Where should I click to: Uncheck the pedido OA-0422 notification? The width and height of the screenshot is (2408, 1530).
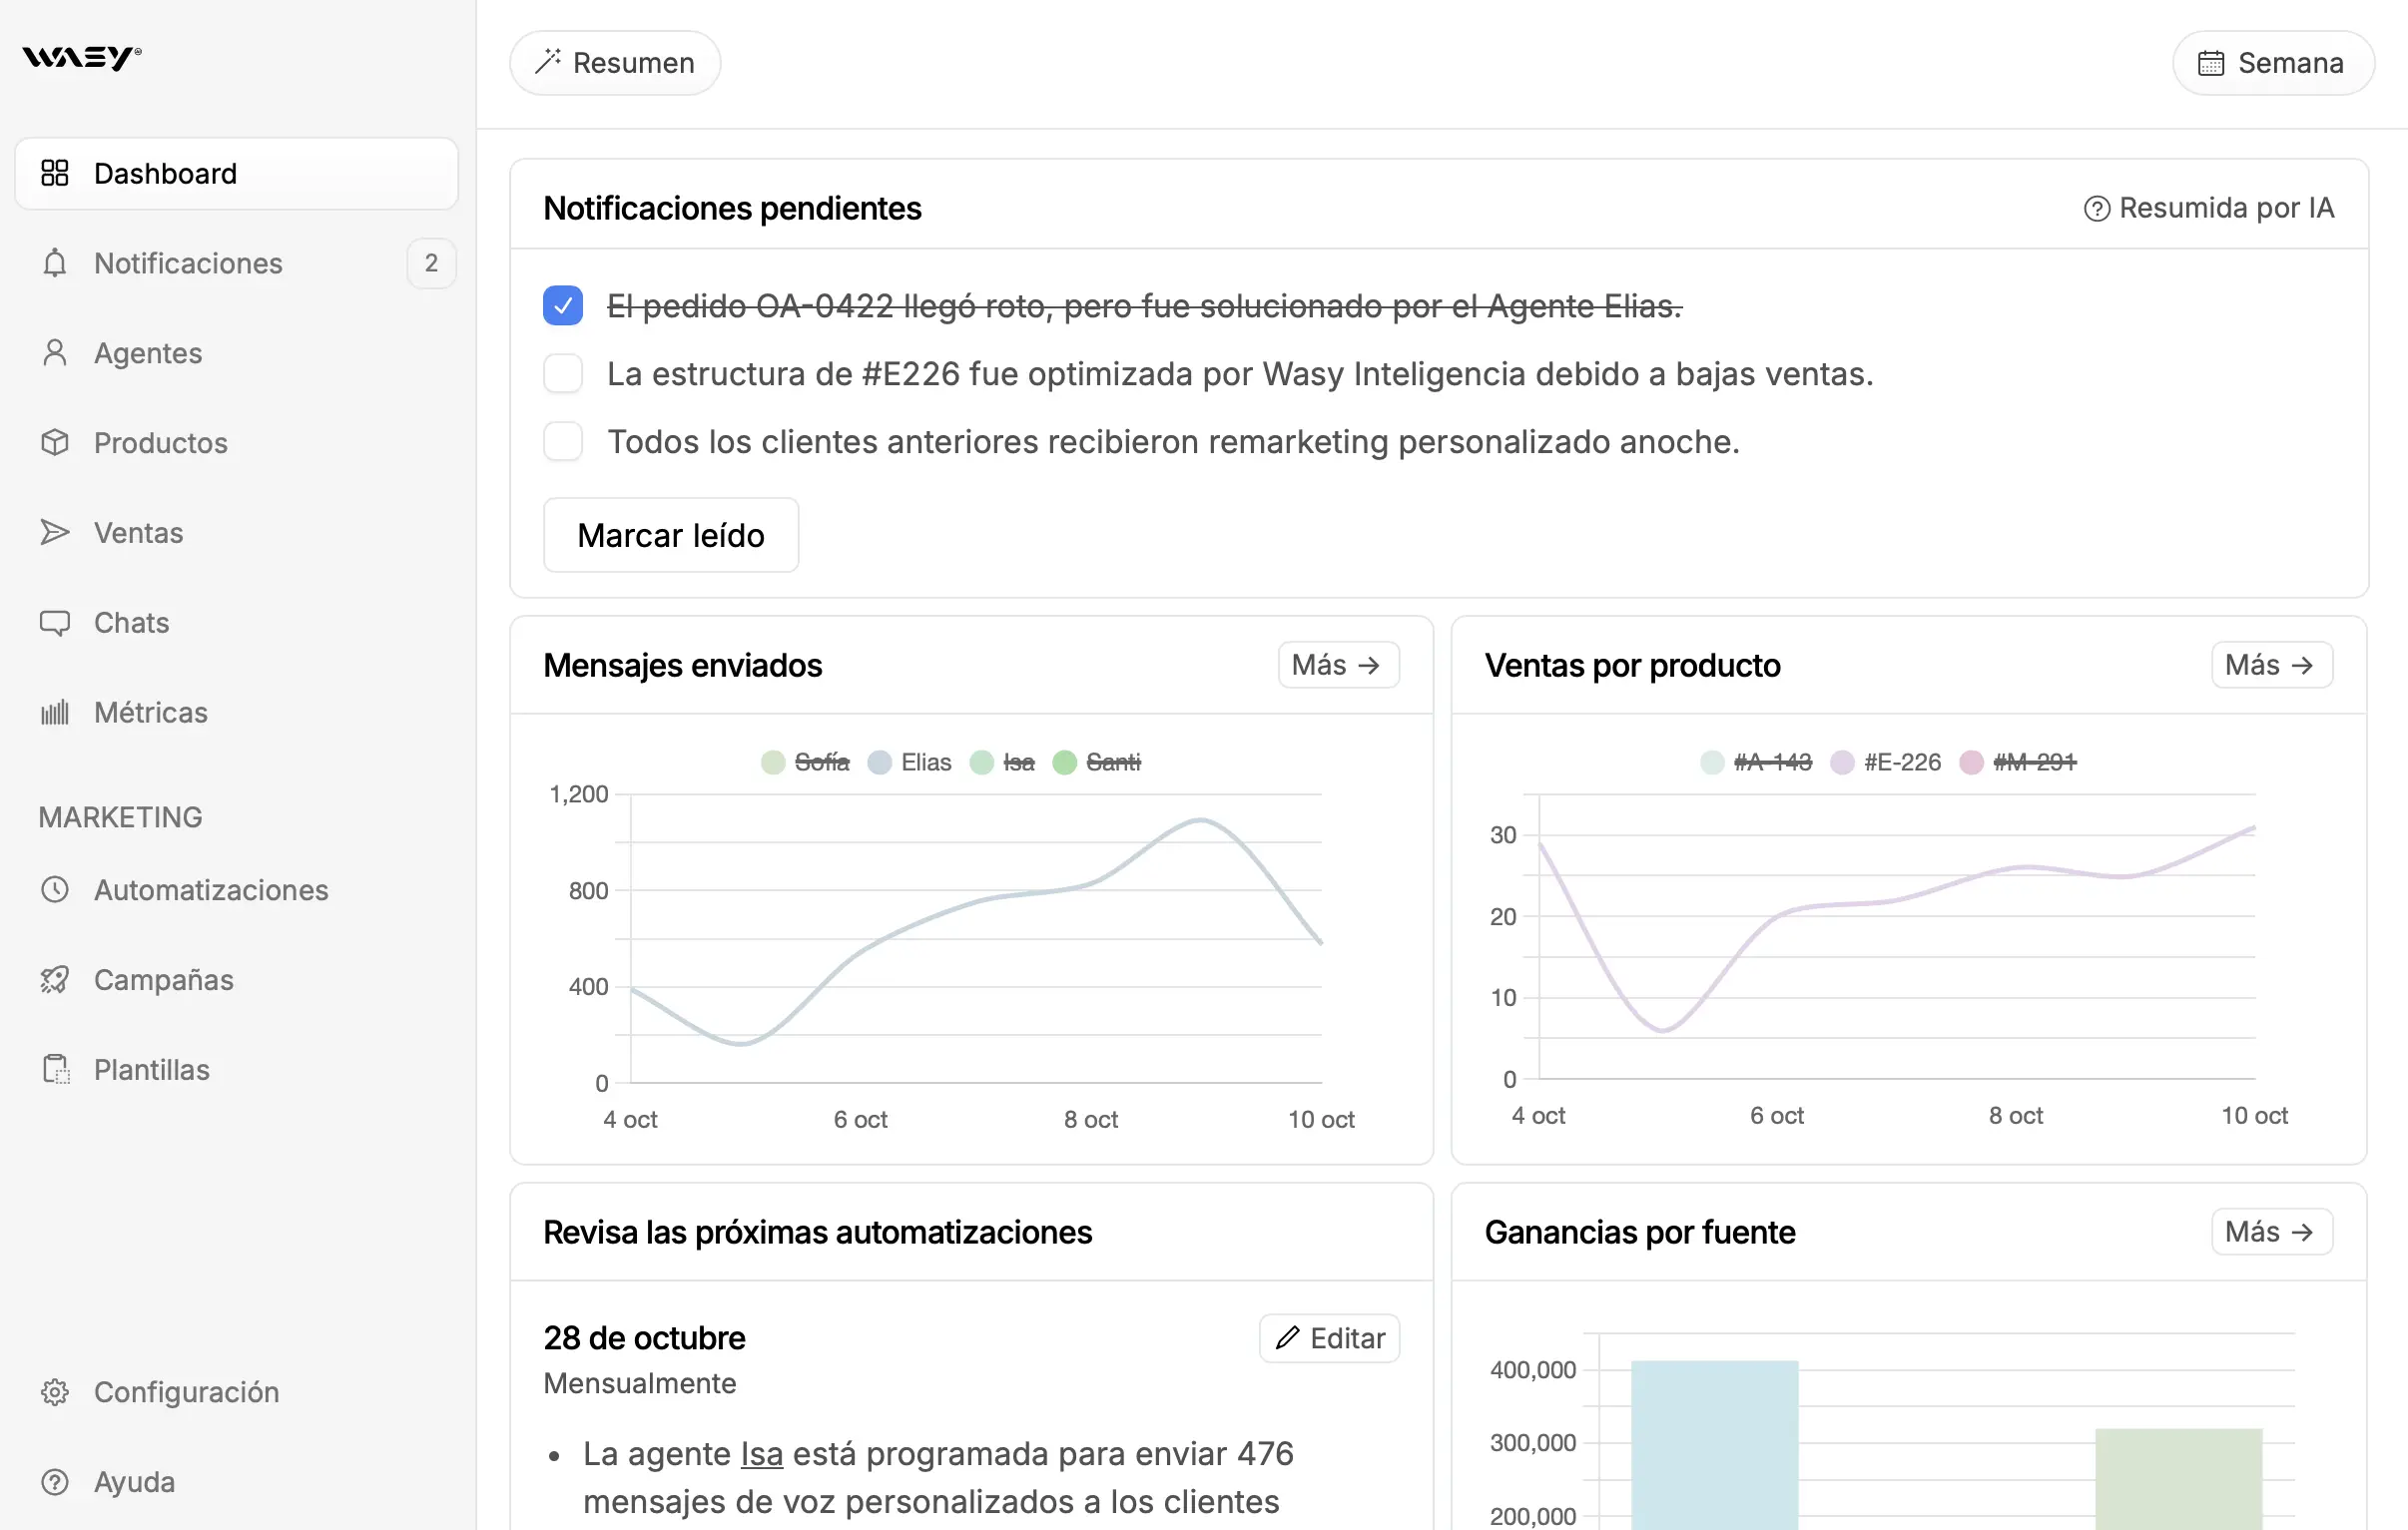coord(563,305)
